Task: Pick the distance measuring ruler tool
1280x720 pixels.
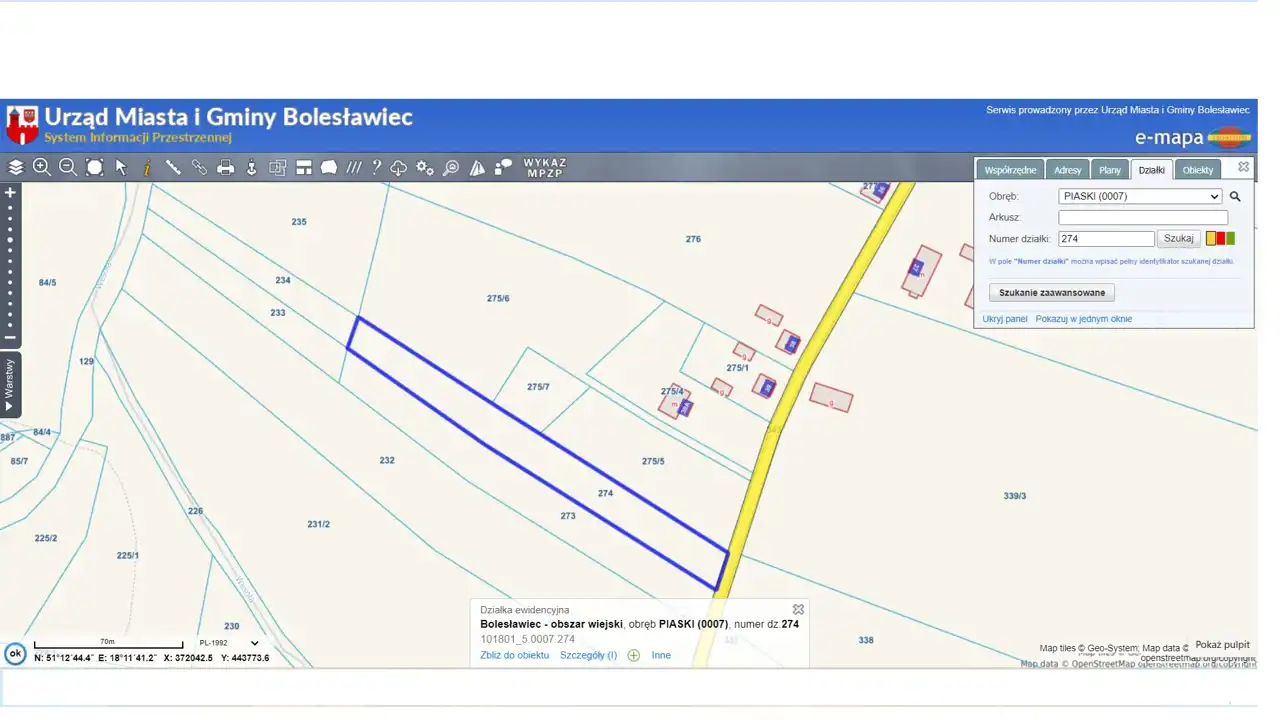Action: (x=173, y=167)
